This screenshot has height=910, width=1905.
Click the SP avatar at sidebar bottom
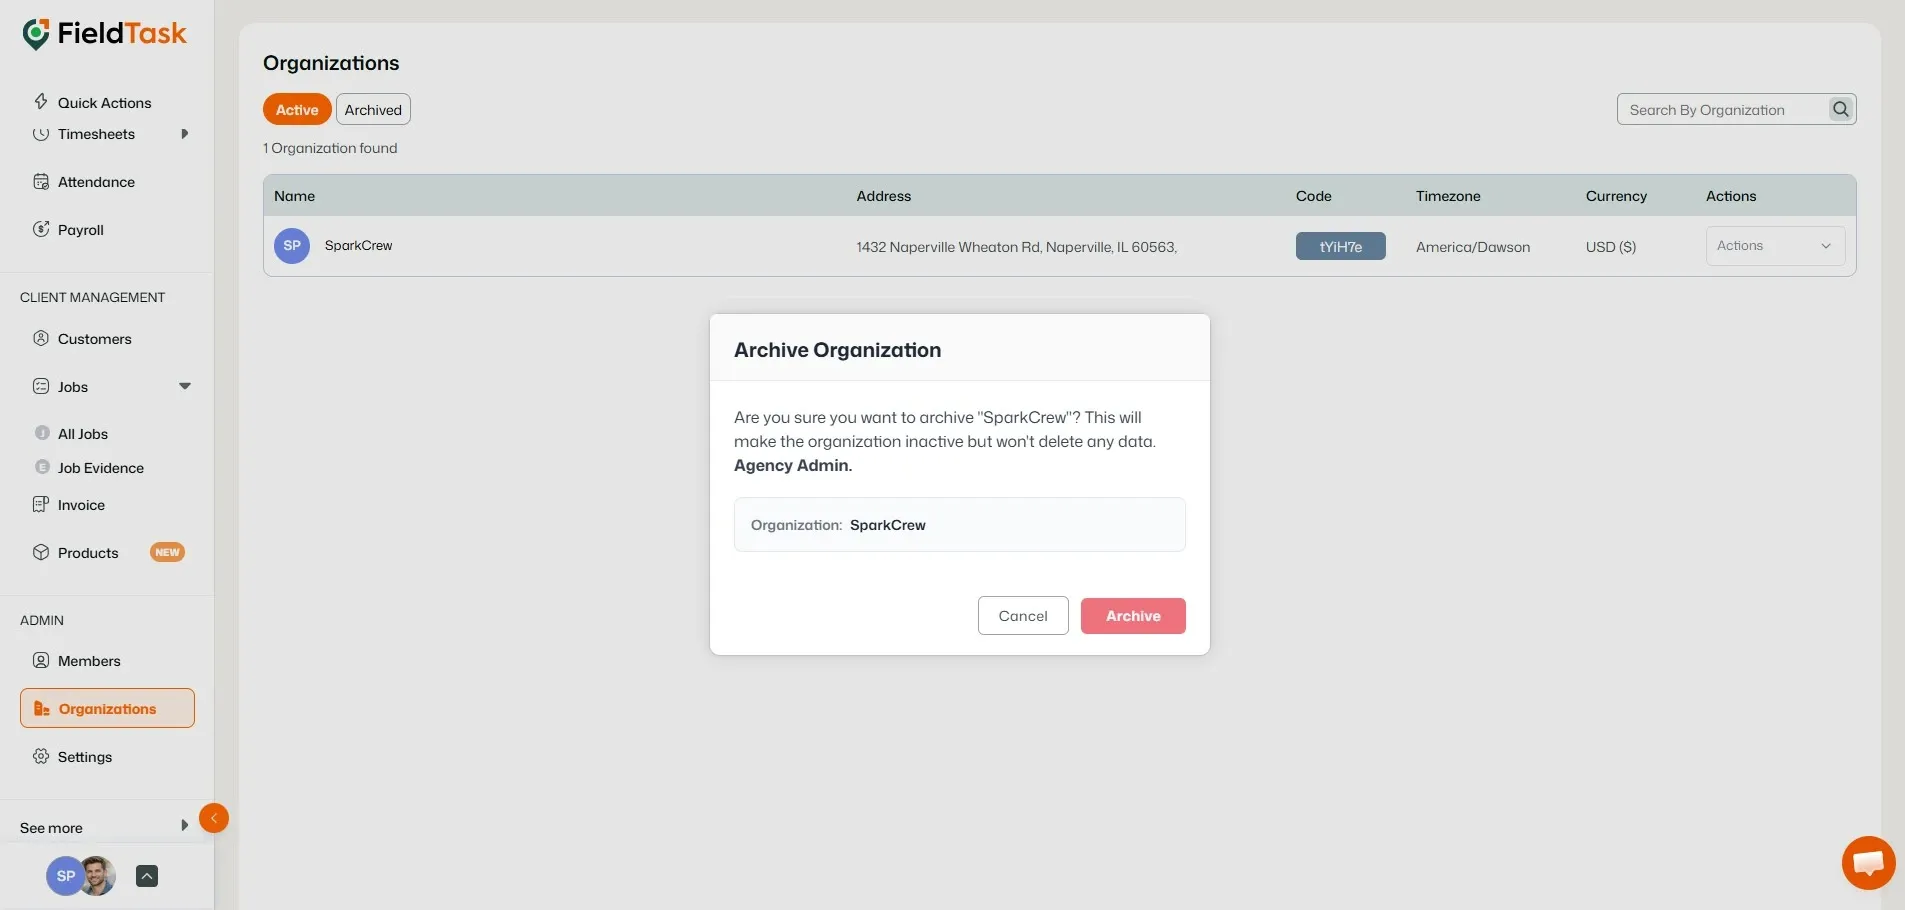tap(65, 876)
